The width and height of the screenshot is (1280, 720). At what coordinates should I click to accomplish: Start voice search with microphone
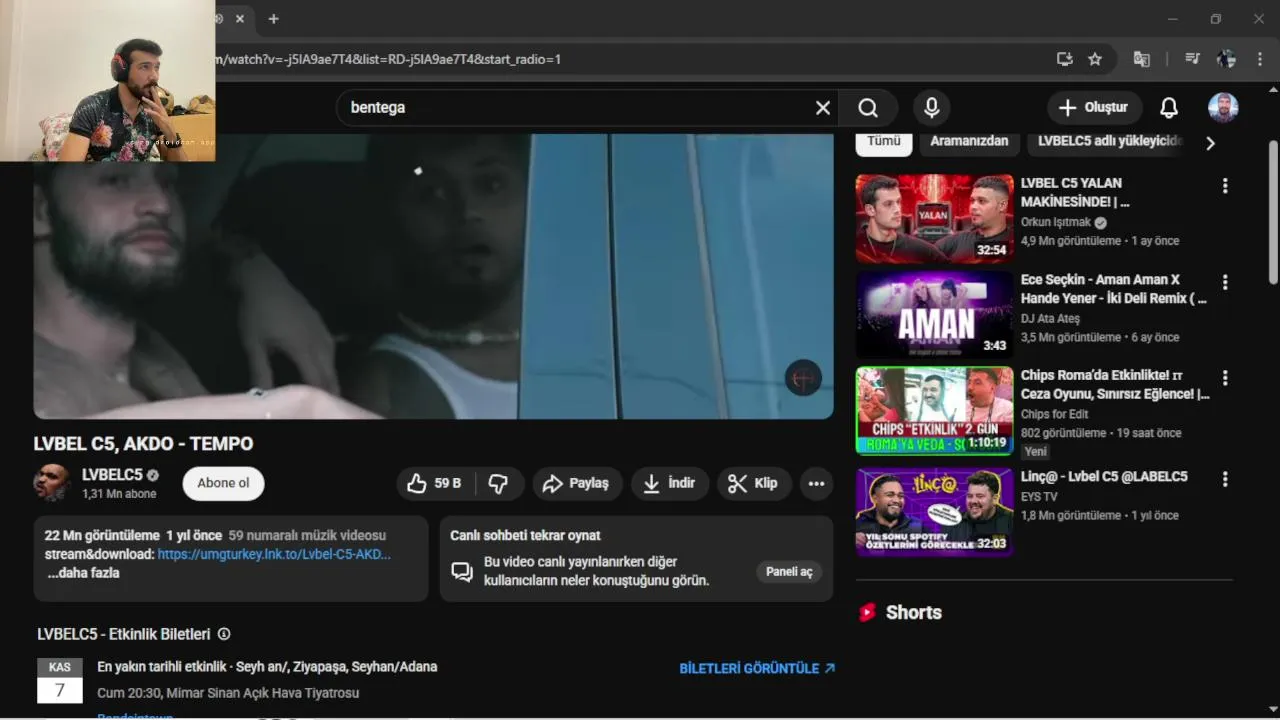[931, 107]
